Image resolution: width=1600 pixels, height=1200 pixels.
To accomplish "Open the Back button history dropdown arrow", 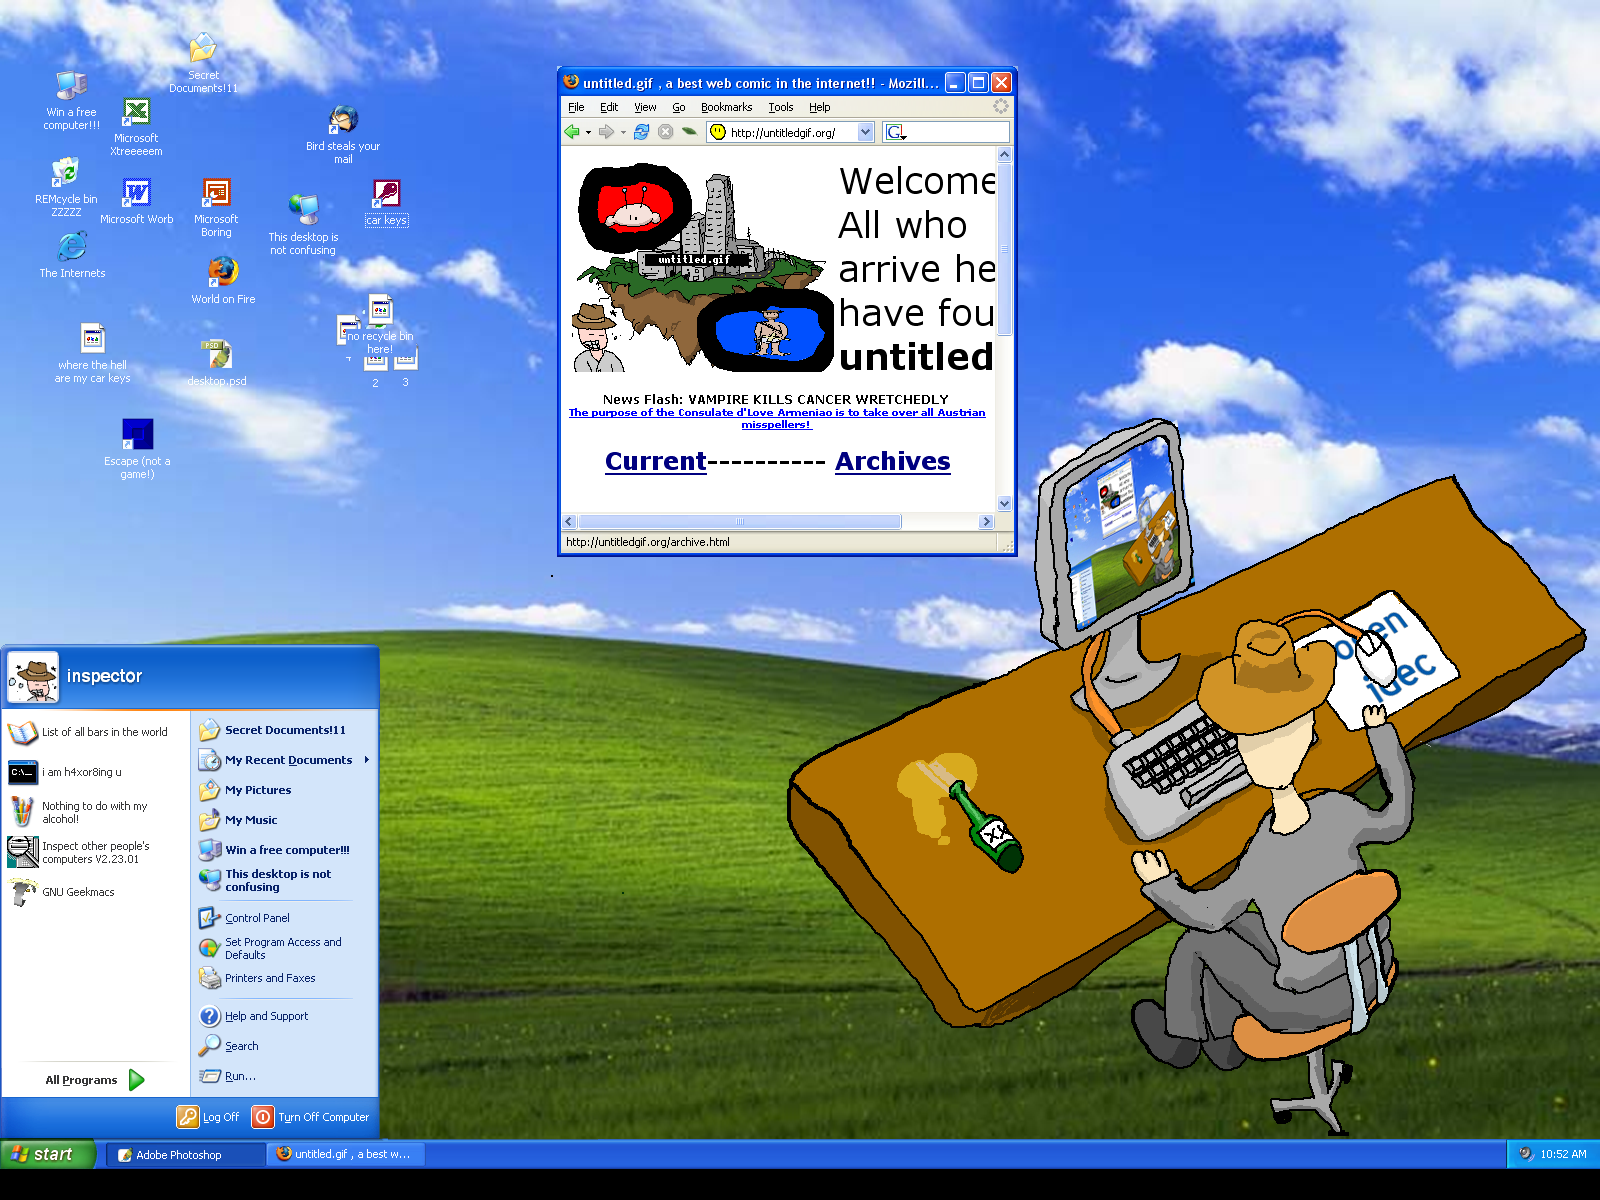I will pos(588,132).
